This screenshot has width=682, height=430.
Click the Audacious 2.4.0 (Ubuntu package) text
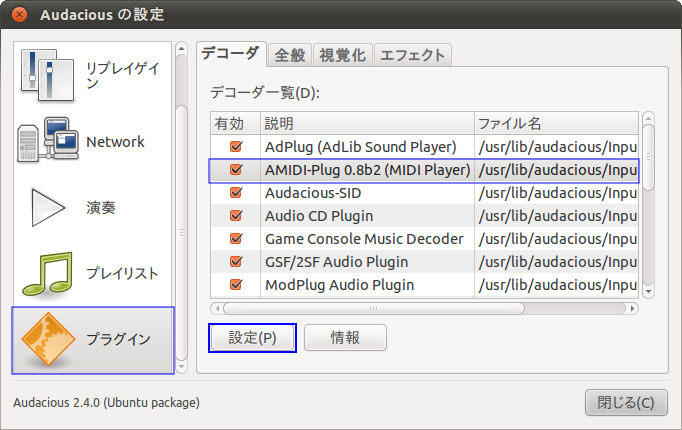(x=106, y=403)
